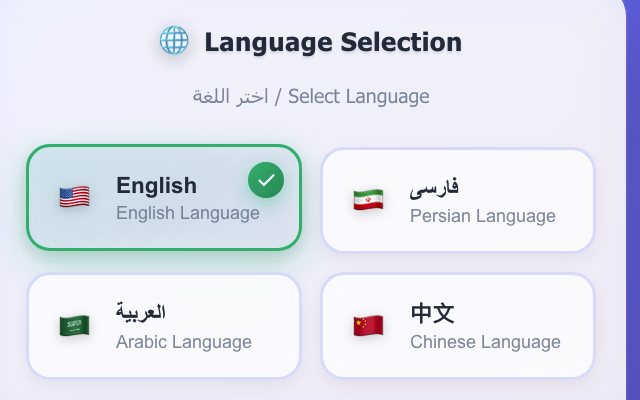Click the "فارسی" language name
The height and width of the screenshot is (400, 640).
tap(435, 187)
